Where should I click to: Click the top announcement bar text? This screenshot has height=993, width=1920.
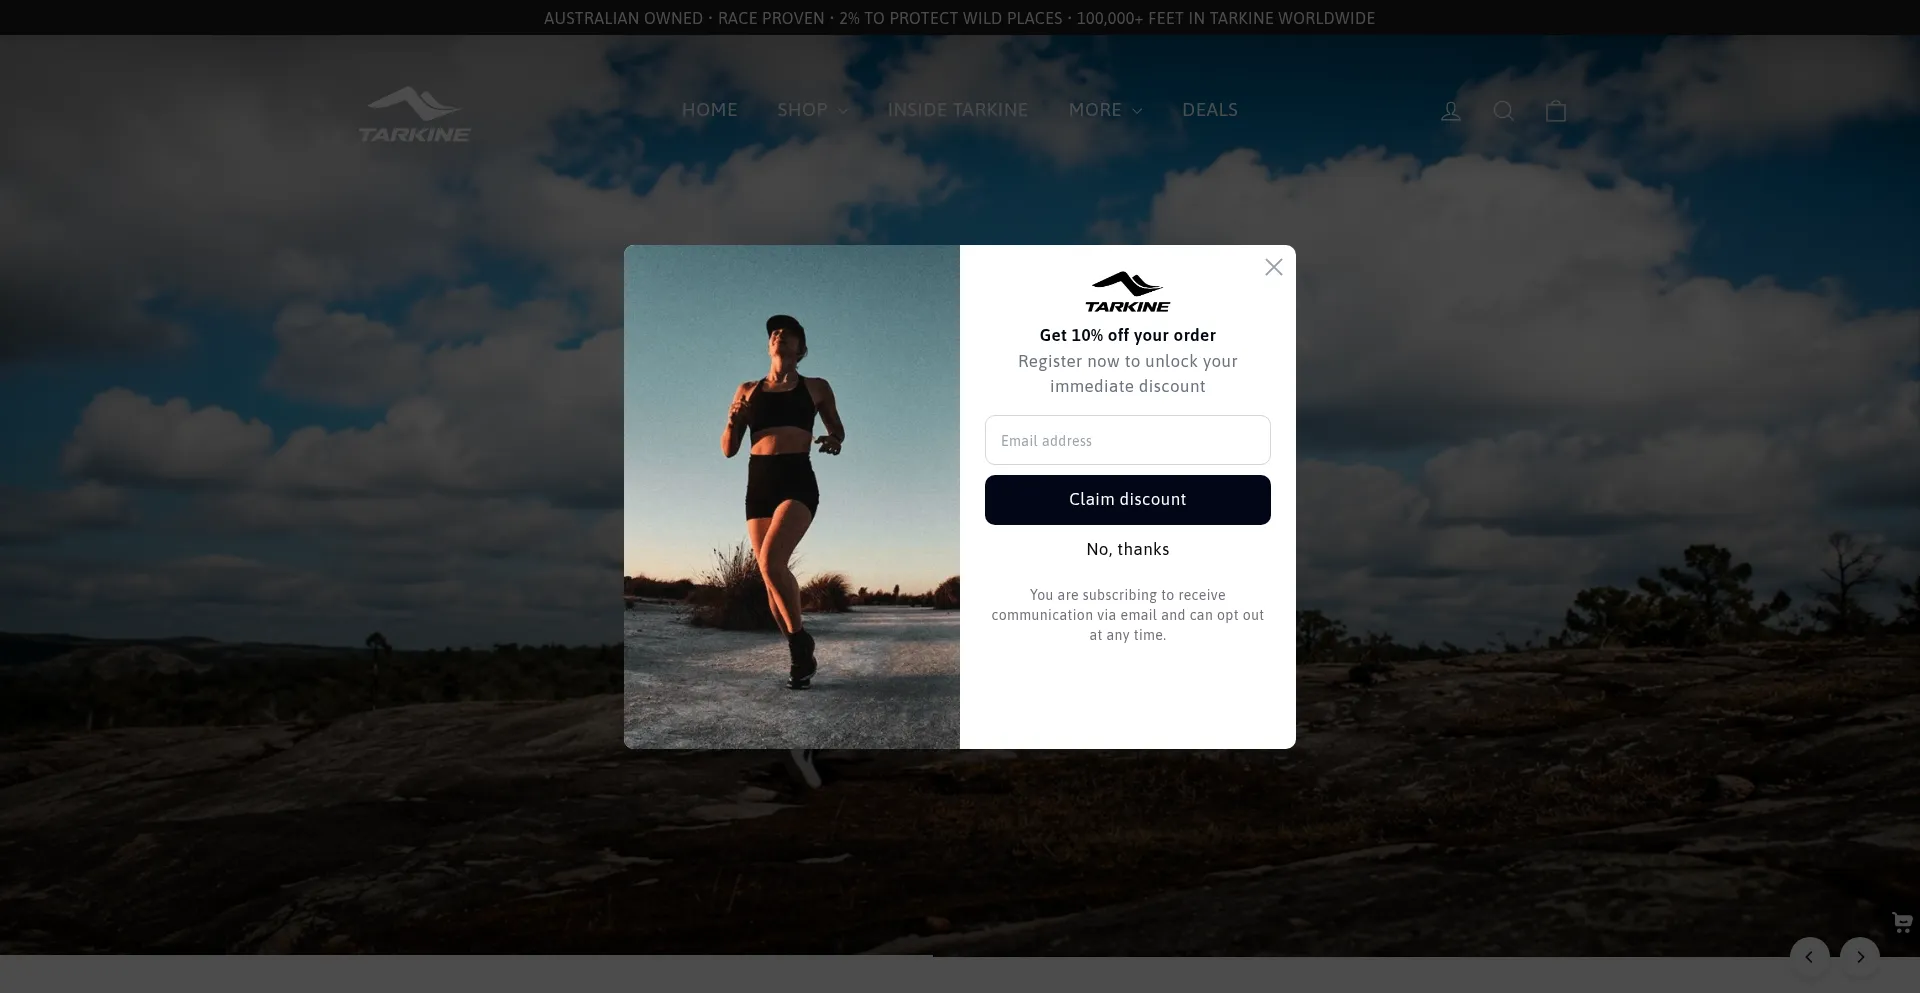(959, 18)
